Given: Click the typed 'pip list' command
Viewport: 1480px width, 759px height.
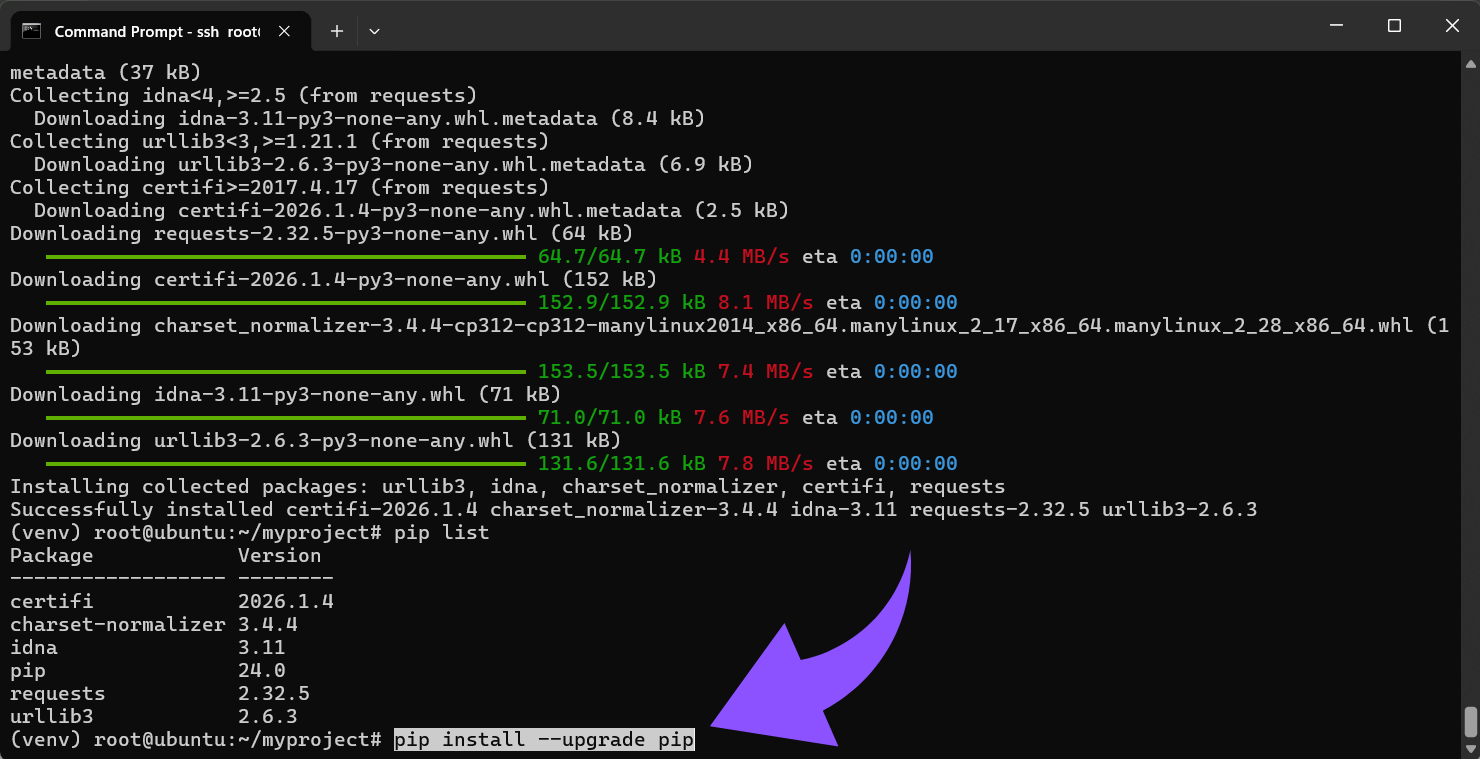Looking at the screenshot, I should click(441, 533).
